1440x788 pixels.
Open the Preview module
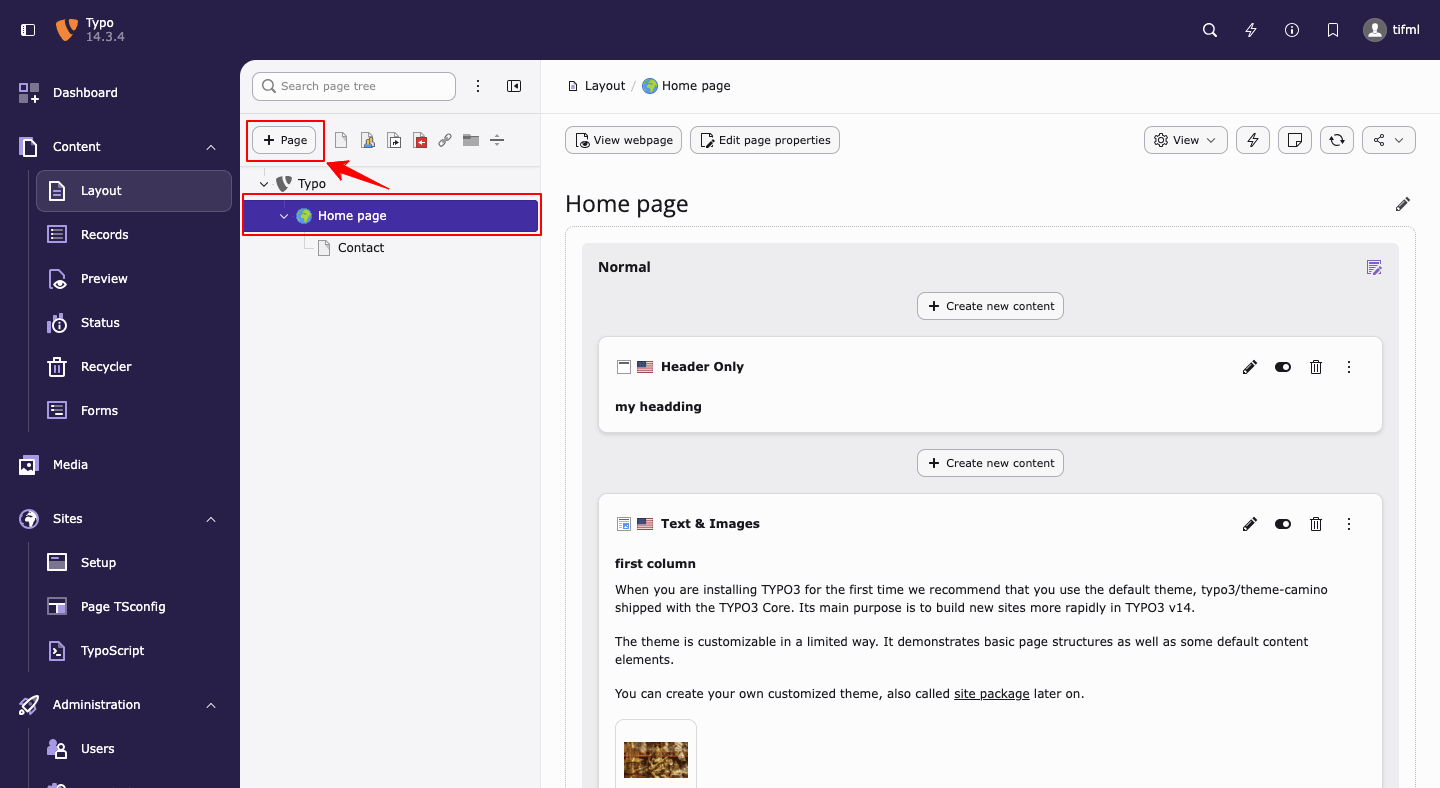tap(134, 279)
